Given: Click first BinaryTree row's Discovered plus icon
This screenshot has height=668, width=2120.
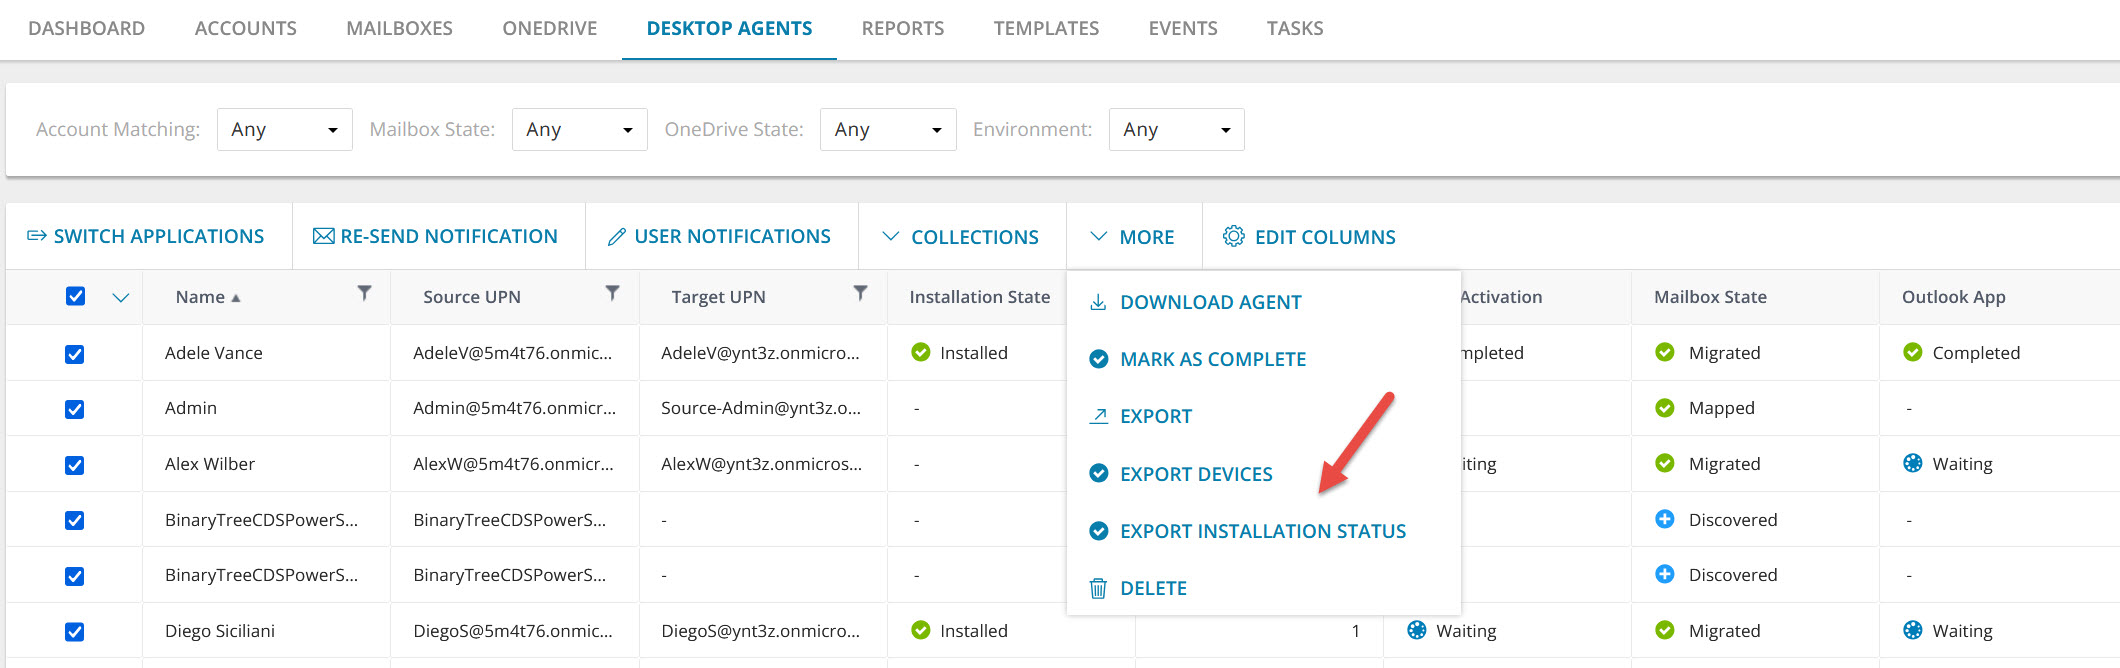Looking at the screenshot, I should pyautogui.click(x=1665, y=519).
